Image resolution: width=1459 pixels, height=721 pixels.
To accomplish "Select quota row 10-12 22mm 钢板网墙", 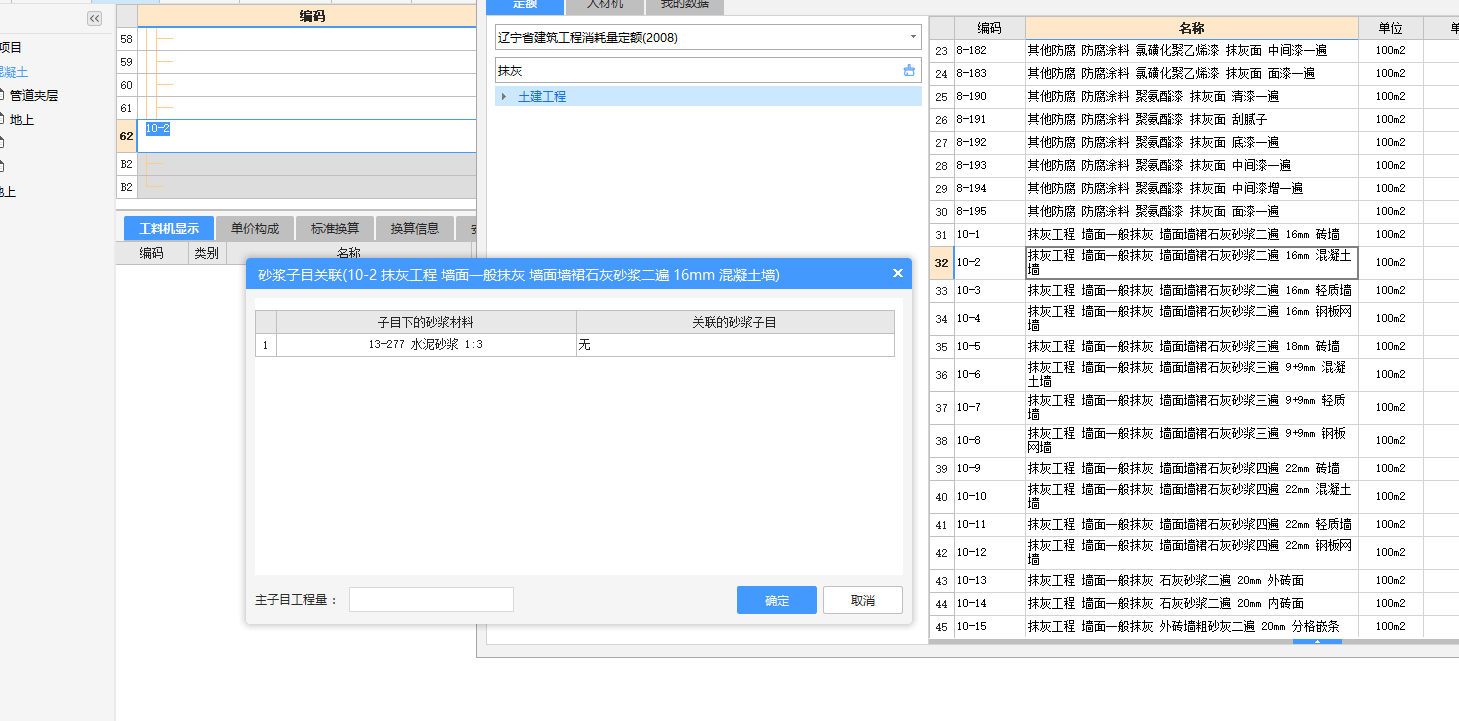I will (1191, 552).
